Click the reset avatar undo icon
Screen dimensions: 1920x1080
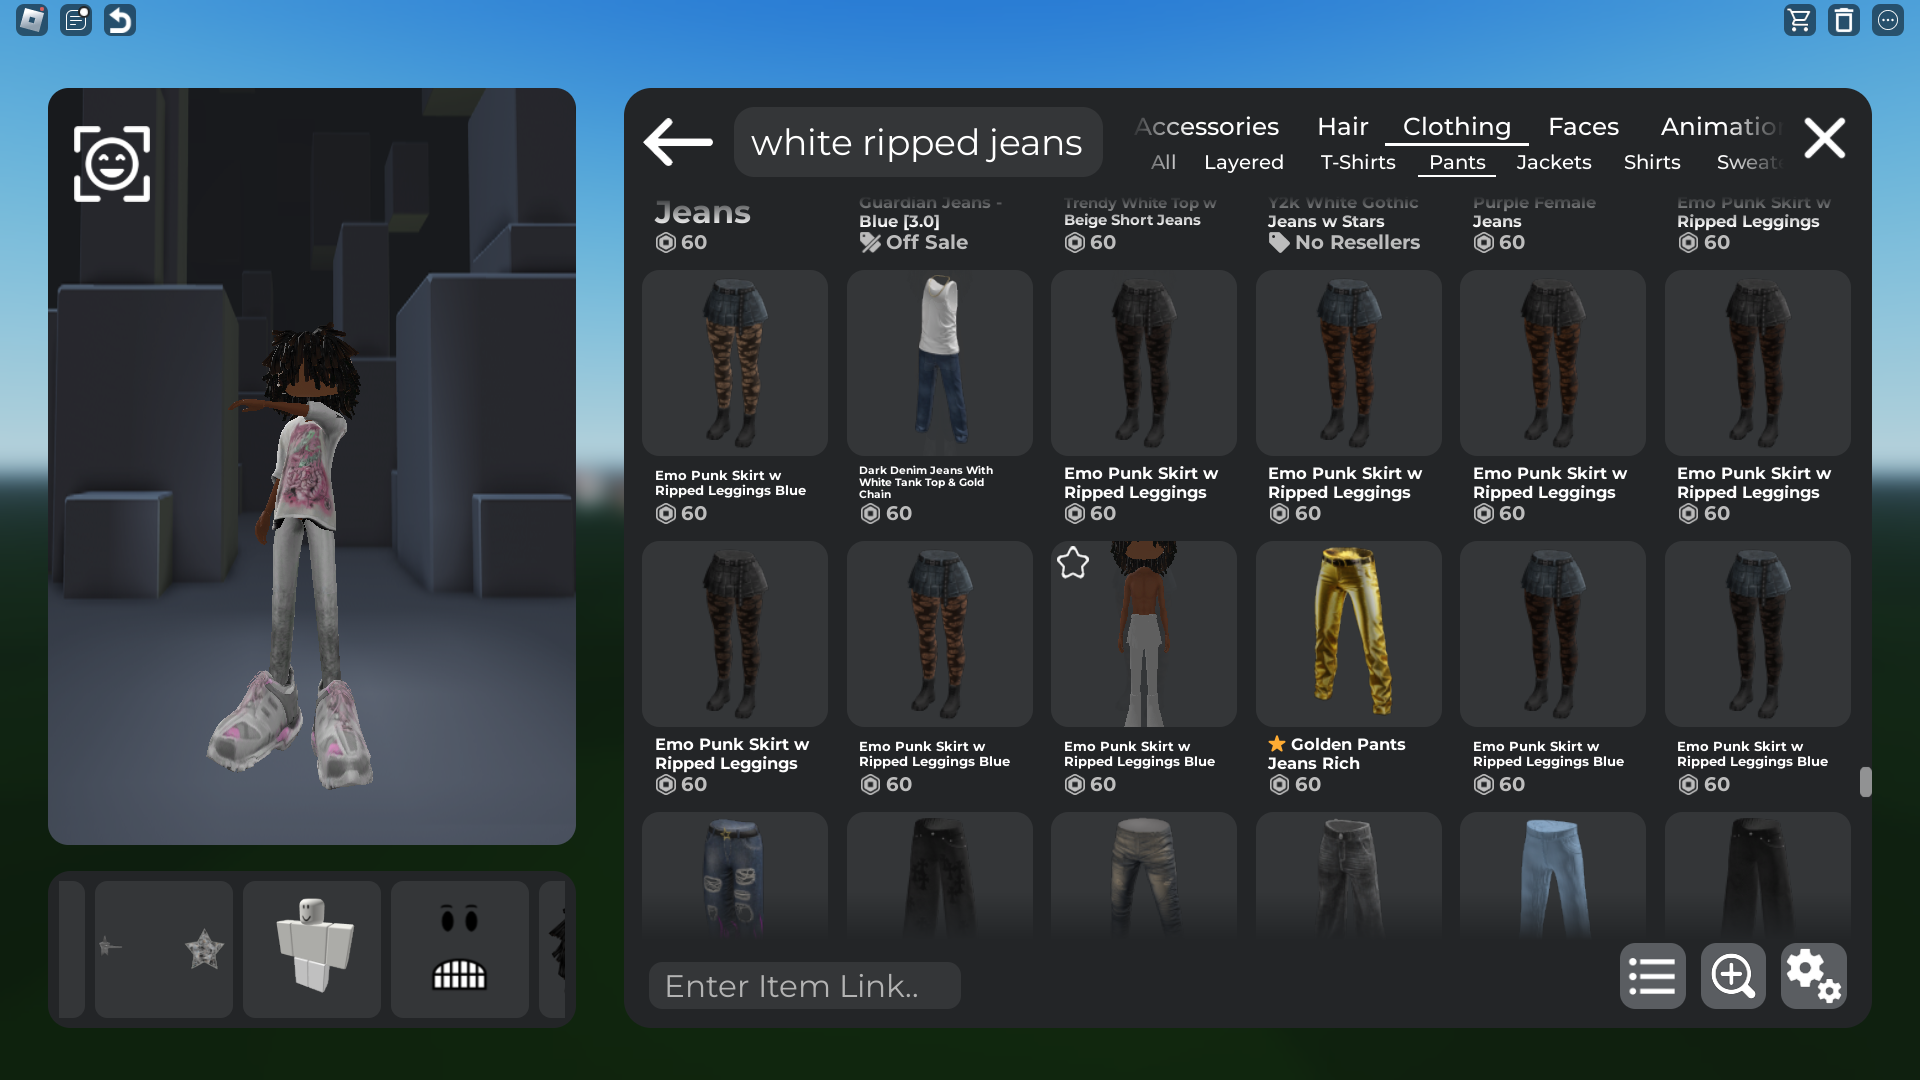(120, 20)
